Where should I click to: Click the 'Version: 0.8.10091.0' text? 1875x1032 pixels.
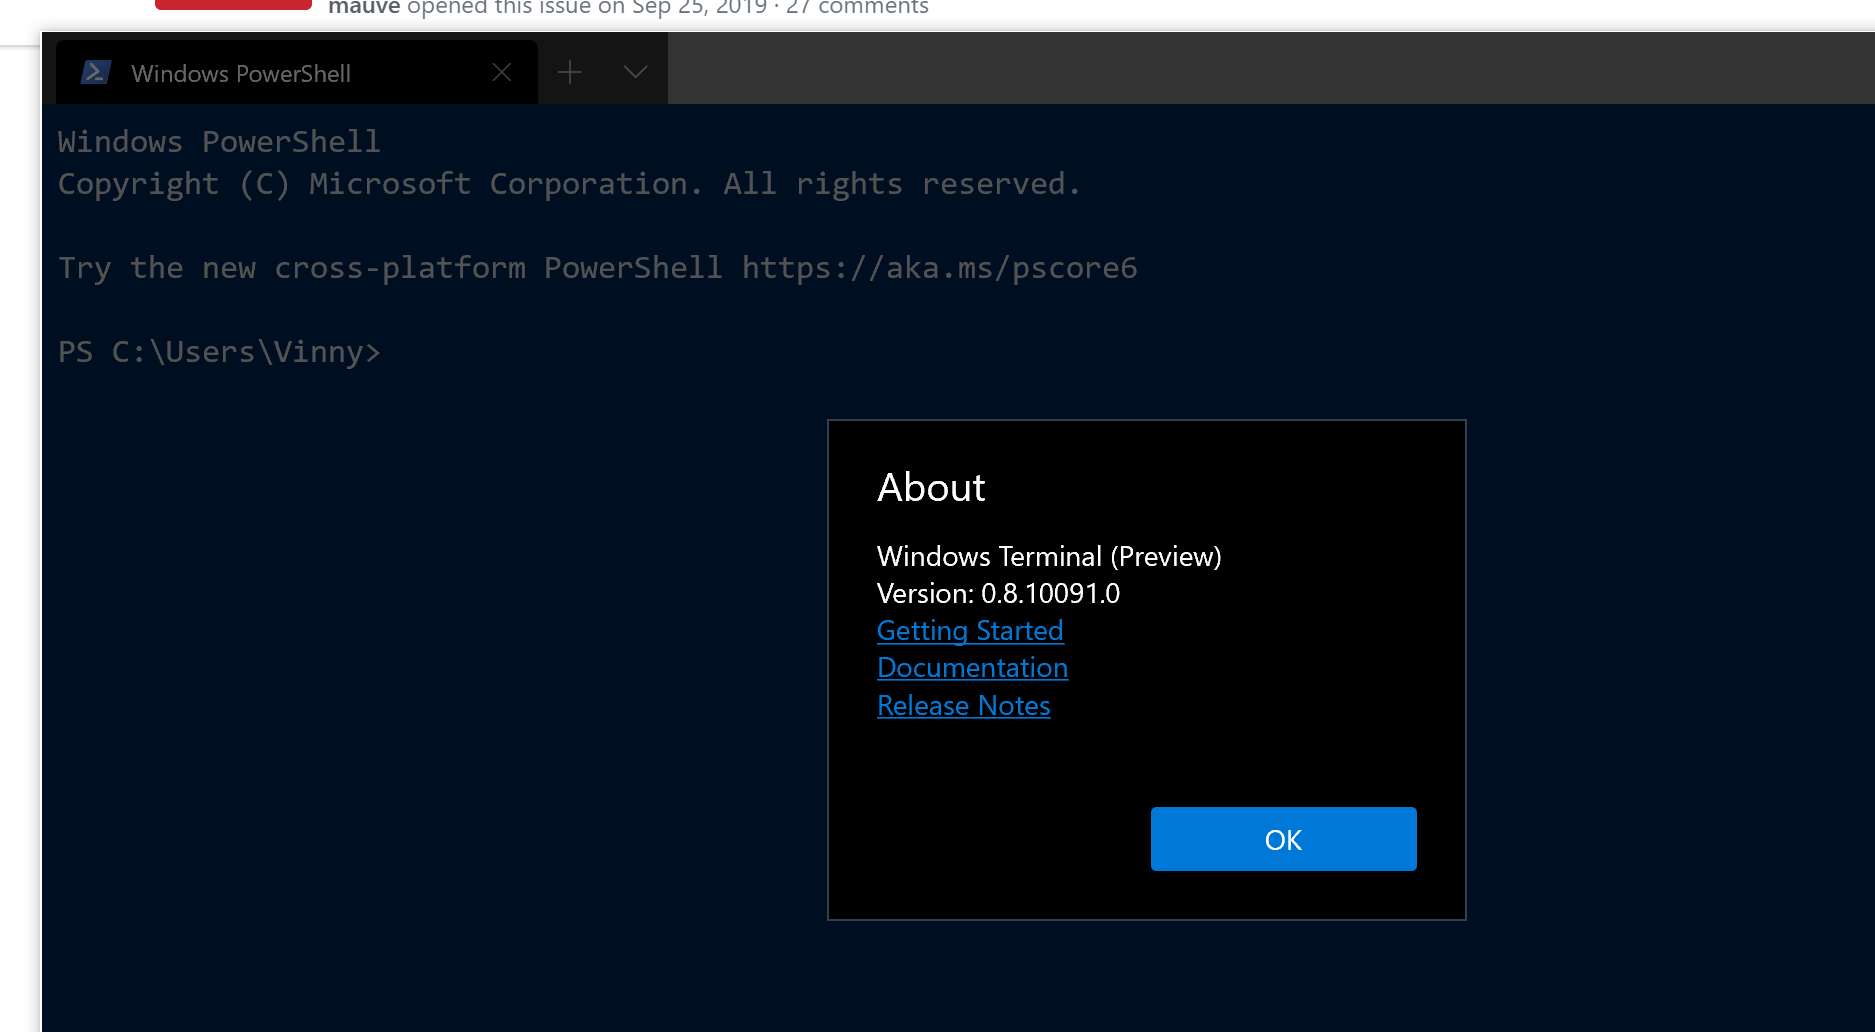pyautogui.click(x=998, y=594)
